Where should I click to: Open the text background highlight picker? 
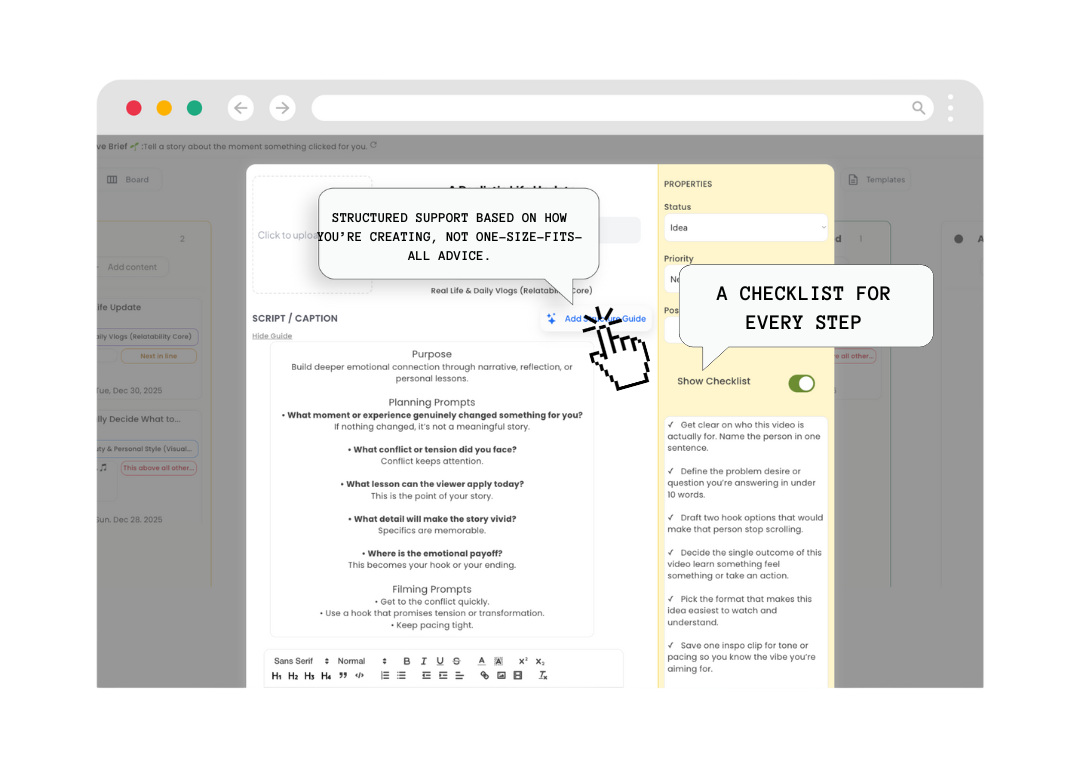pyautogui.click(x=499, y=661)
